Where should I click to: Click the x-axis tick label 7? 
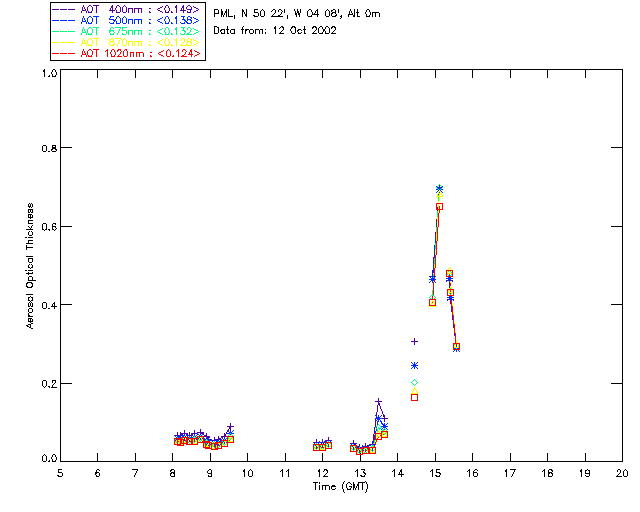click(x=135, y=473)
